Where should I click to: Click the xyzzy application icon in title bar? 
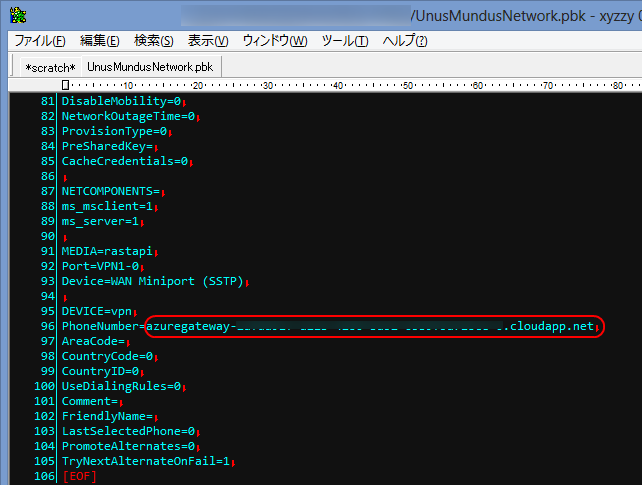pyautogui.click(x=18, y=15)
